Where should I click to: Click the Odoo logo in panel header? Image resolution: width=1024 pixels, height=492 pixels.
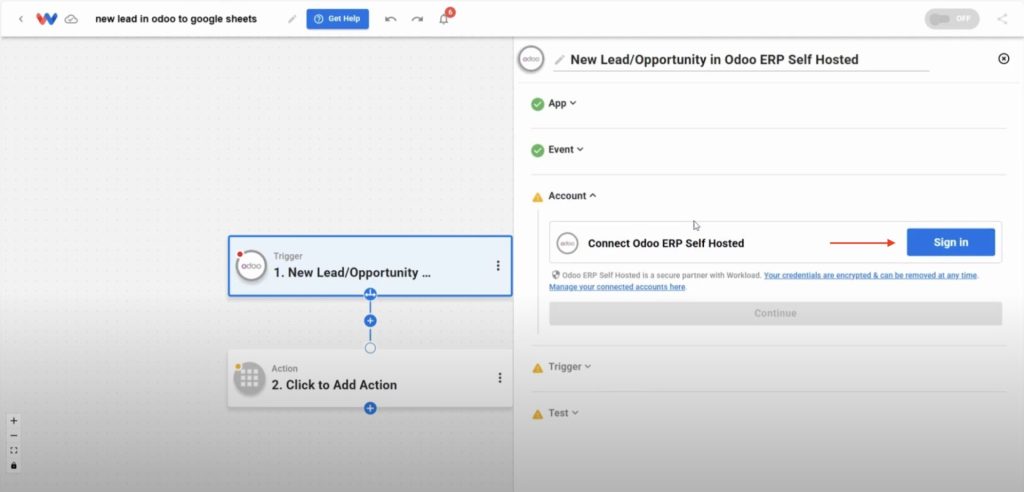(531, 59)
